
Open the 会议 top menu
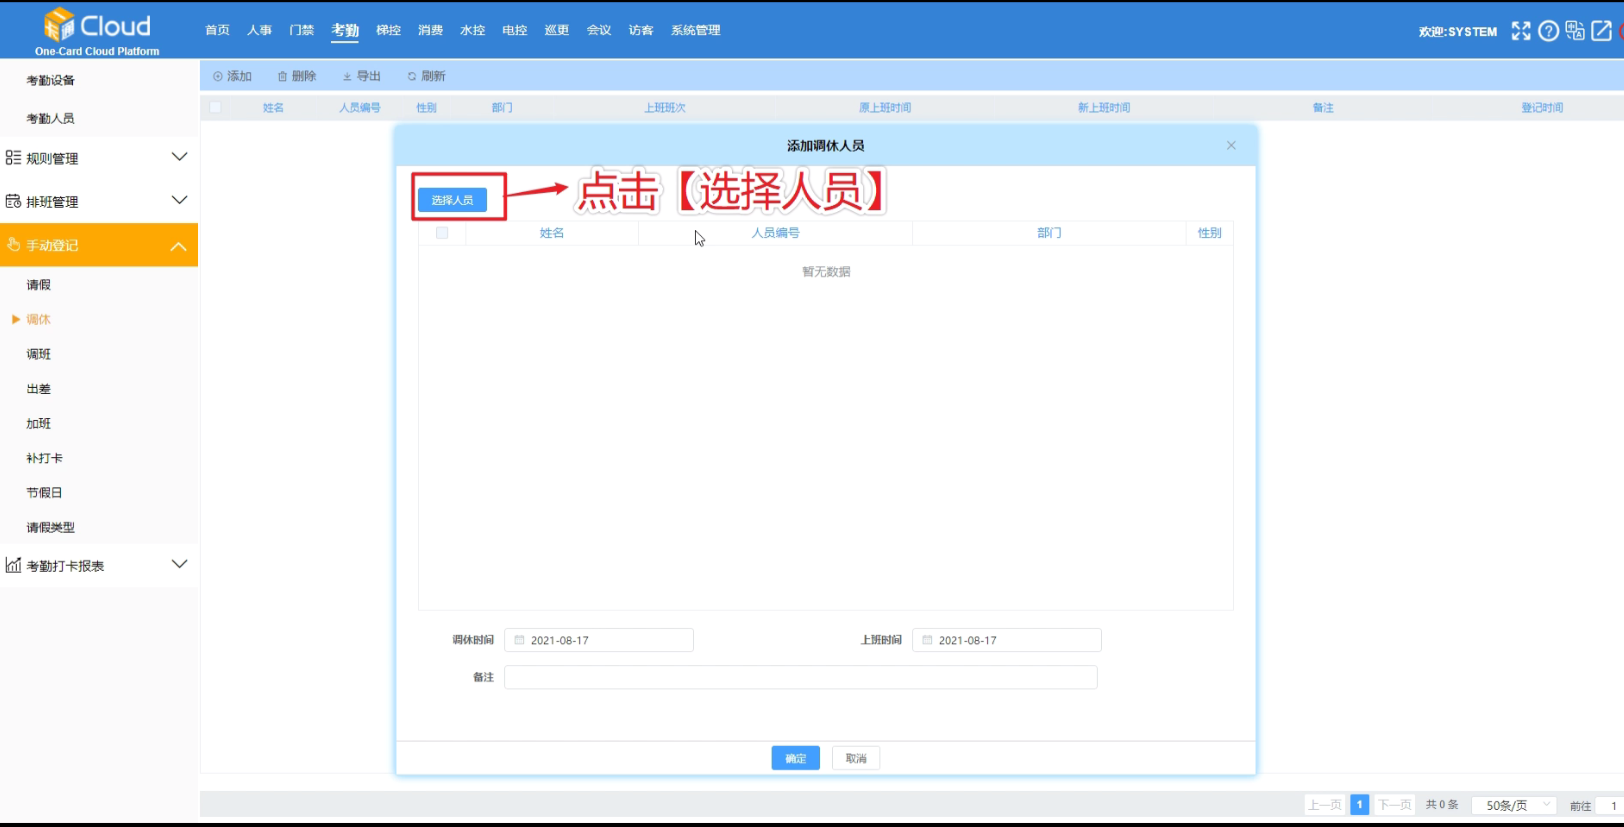tap(598, 30)
